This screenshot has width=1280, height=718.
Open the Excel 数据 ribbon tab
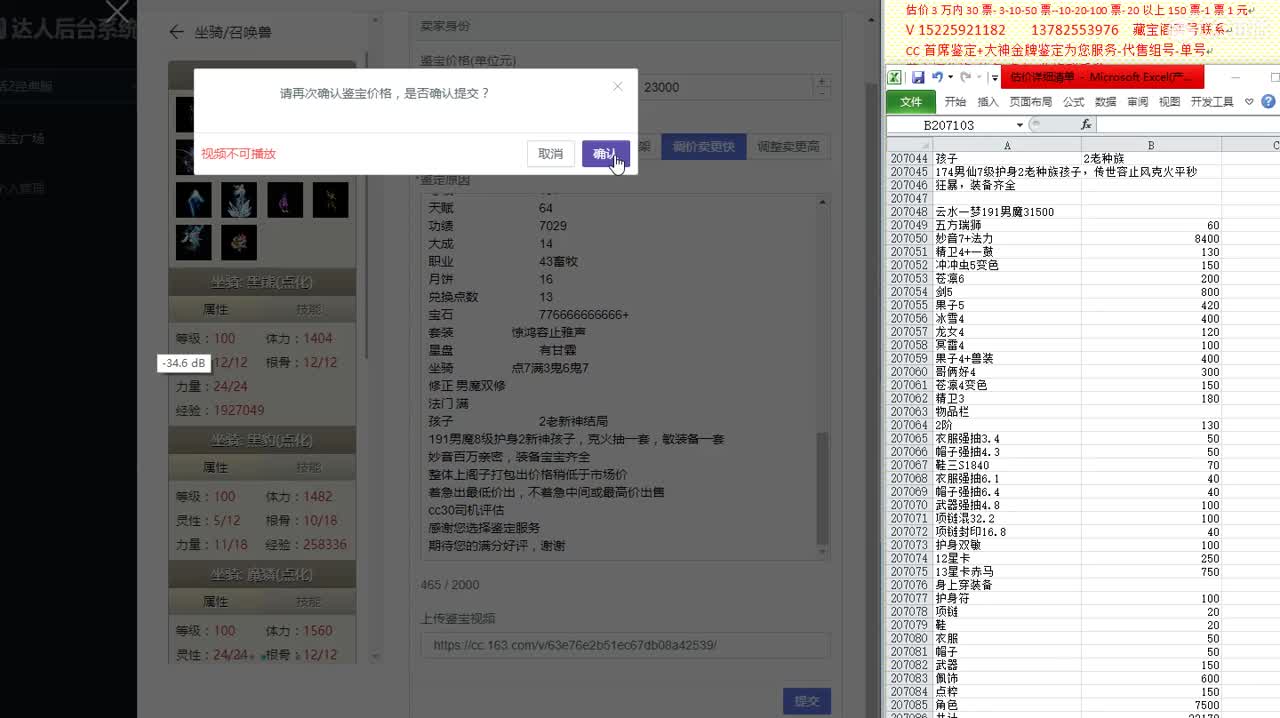coord(1105,102)
